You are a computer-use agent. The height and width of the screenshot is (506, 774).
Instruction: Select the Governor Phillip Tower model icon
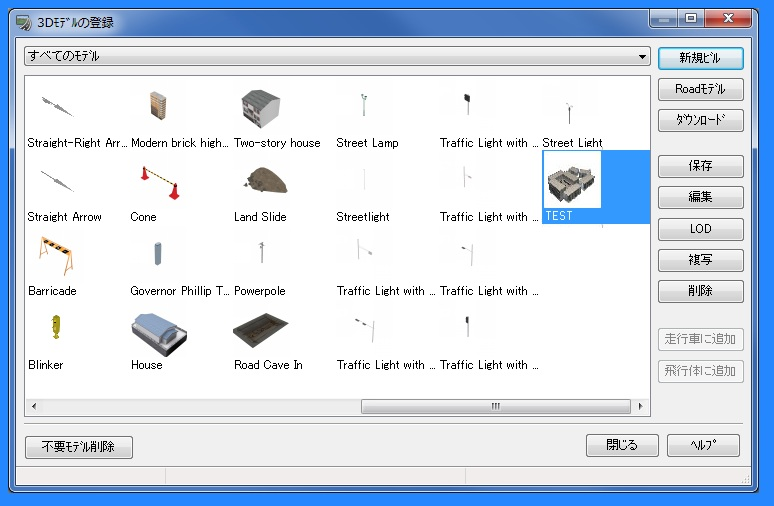tap(158, 253)
